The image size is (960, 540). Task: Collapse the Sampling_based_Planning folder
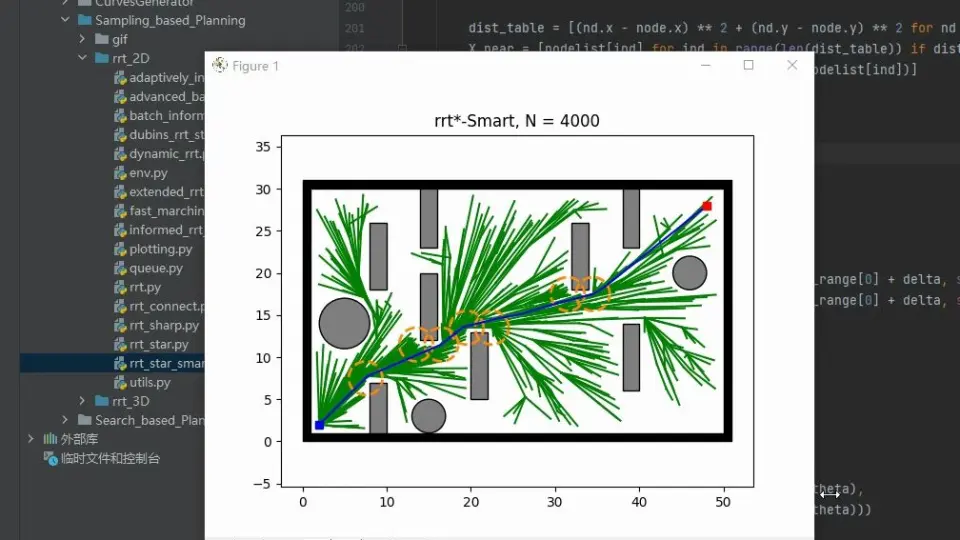[x=65, y=20]
